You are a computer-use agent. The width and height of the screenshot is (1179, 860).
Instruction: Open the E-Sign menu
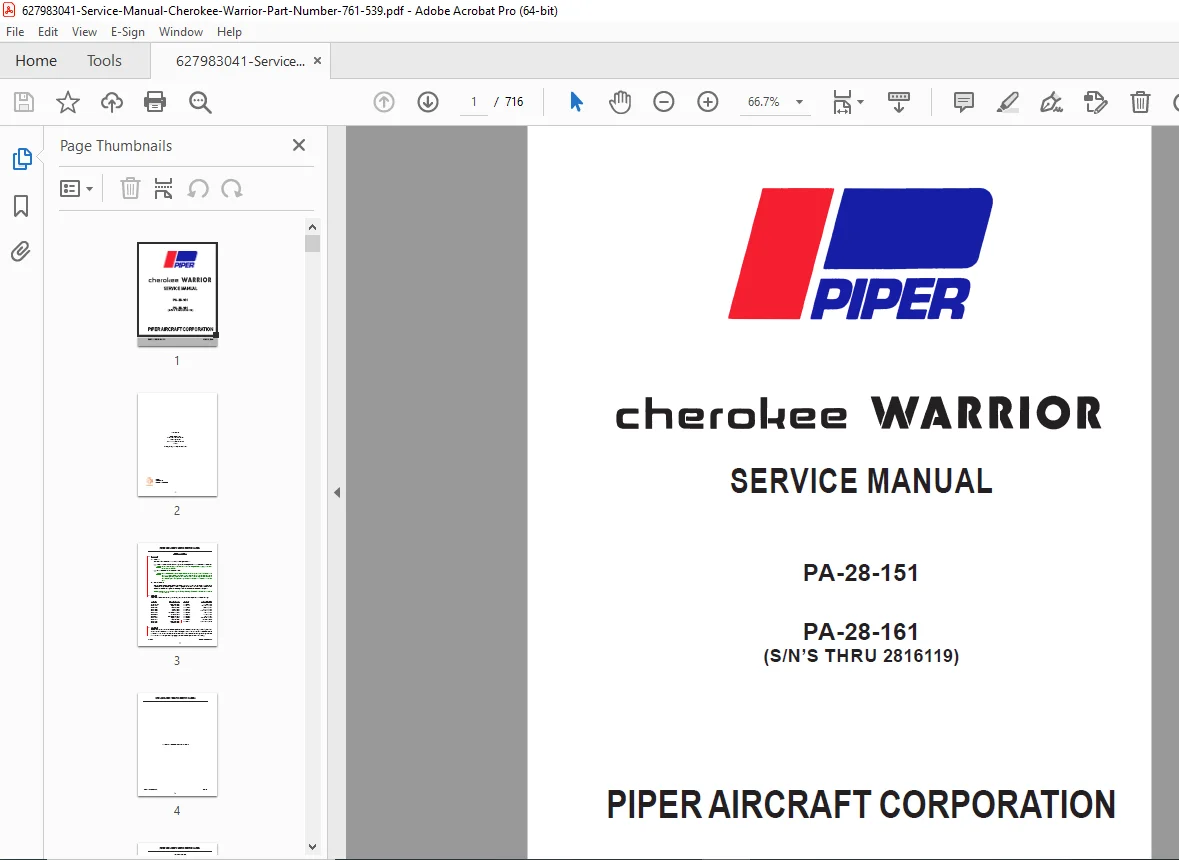pos(127,32)
